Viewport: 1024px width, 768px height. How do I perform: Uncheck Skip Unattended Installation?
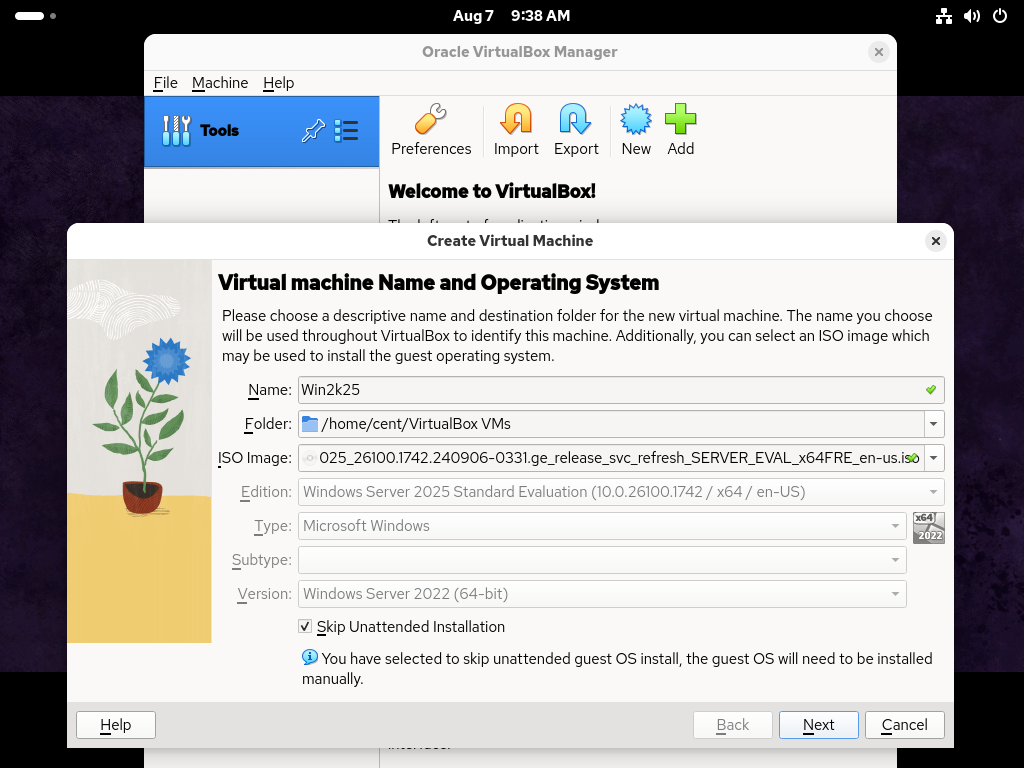point(306,627)
